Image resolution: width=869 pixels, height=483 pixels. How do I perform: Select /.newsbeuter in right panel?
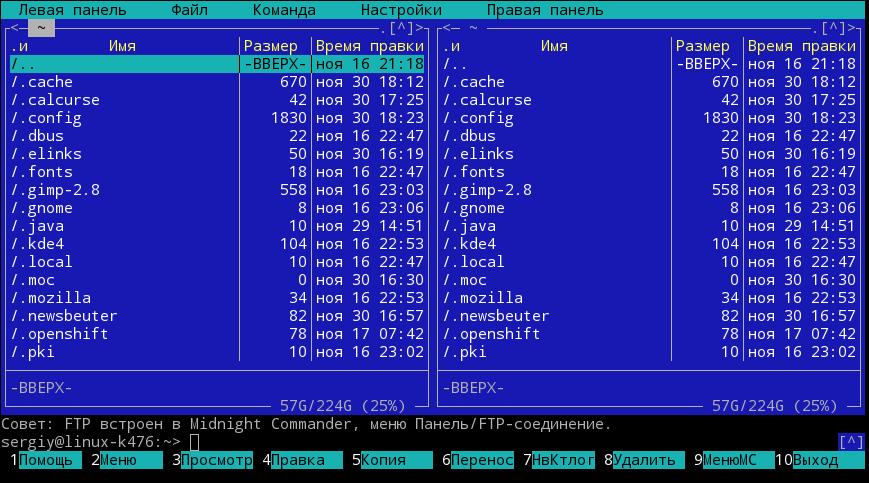click(x=650, y=316)
